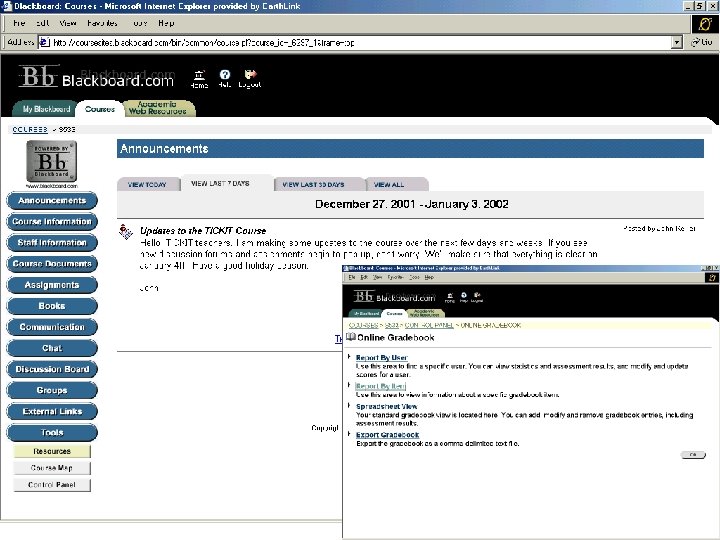Click the announcement icon beside Updates to TICKIT
The width and height of the screenshot is (720, 540).
pos(125,232)
